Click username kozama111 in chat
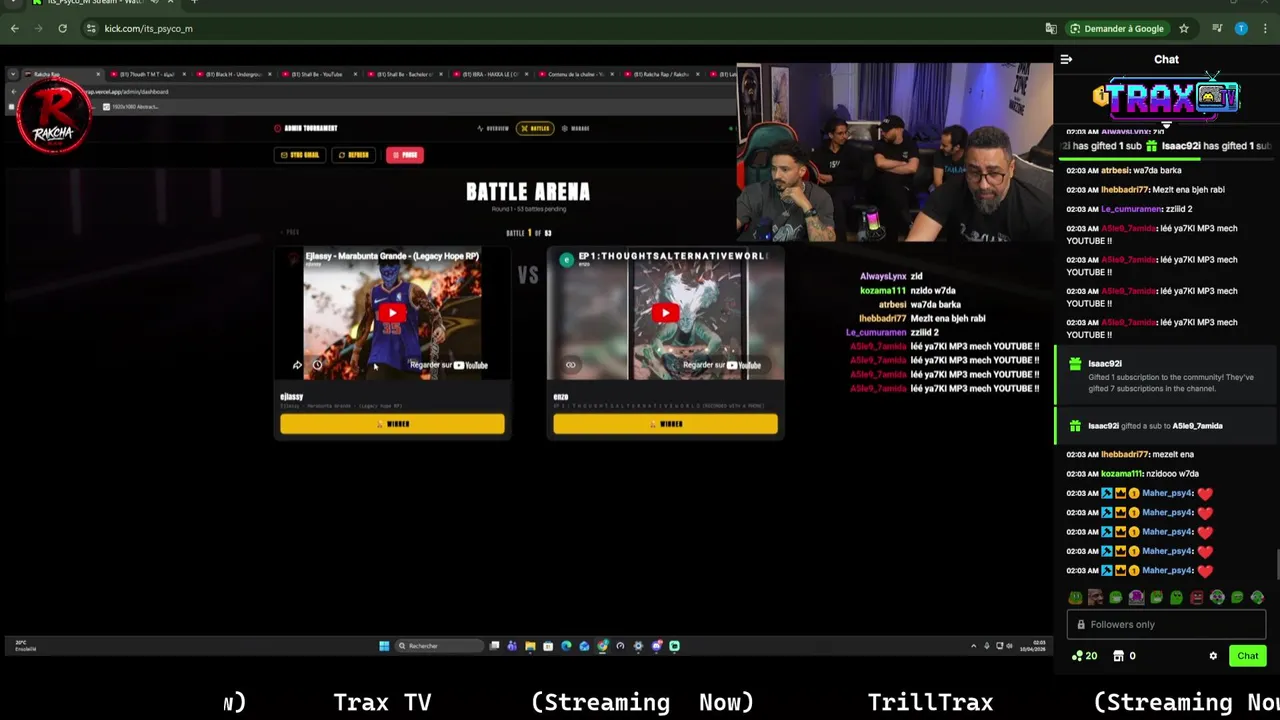Viewport: 1280px width, 720px height. pyautogui.click(x=1120, y=474)
